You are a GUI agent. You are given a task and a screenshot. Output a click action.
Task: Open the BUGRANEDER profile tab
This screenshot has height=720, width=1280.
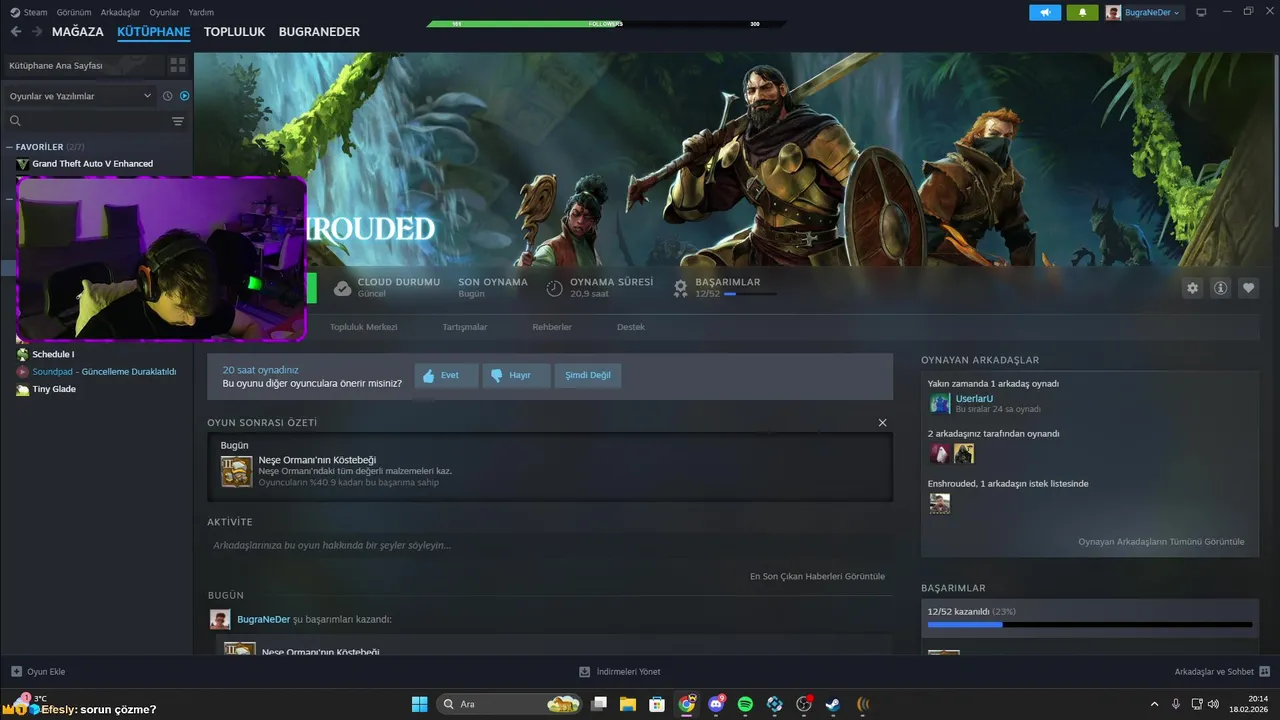click(319, 32)
